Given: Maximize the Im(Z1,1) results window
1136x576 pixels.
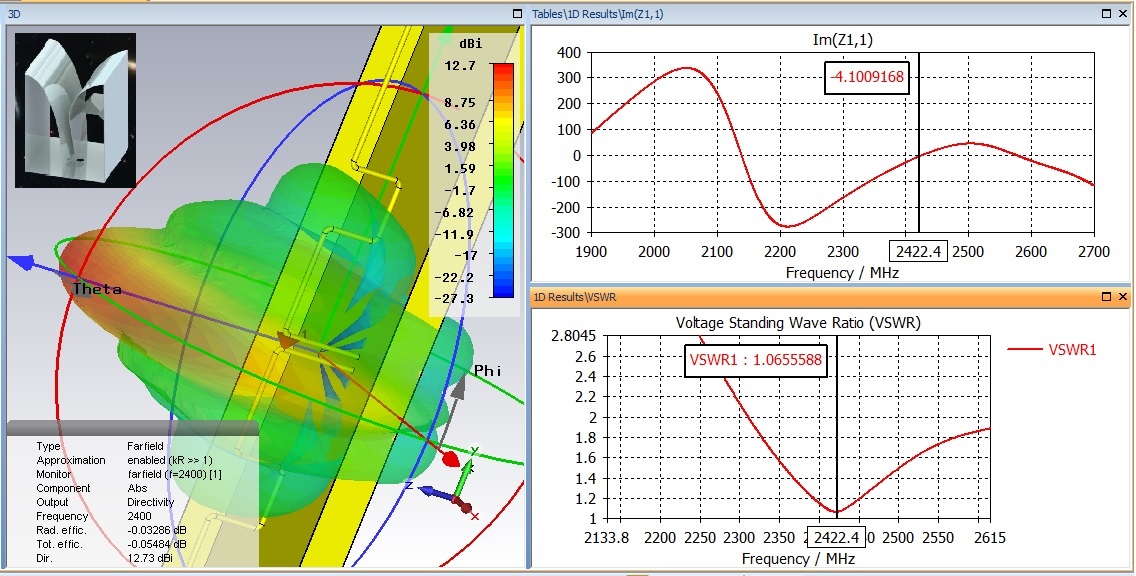Looking at the screenshot, I should (x=1106, y=14).
